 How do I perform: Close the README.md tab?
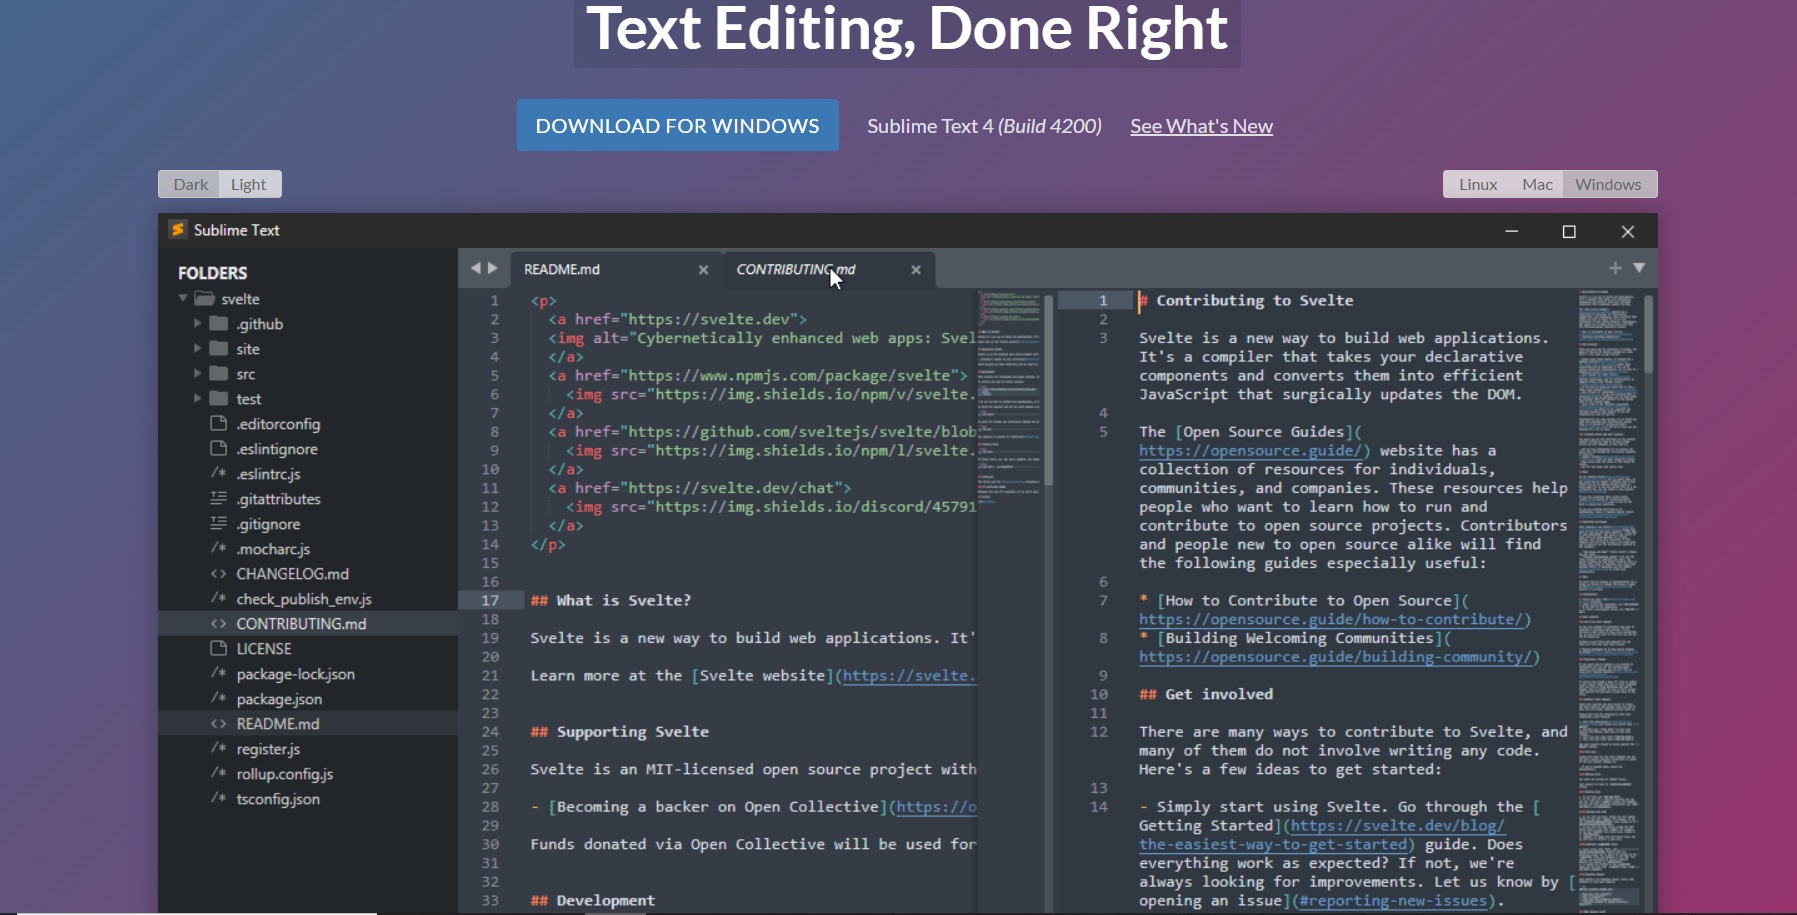(x=703, y=270)
